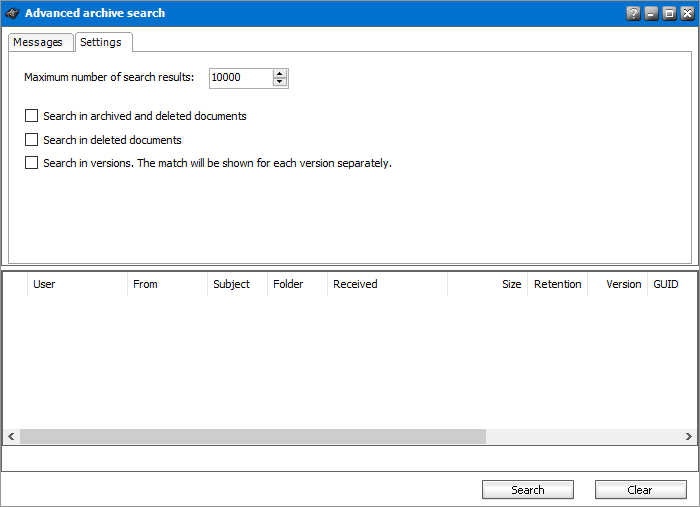This screenshot has height=507, width=700.
Task: Click the maximum search results input field
Action: (240, 78)
